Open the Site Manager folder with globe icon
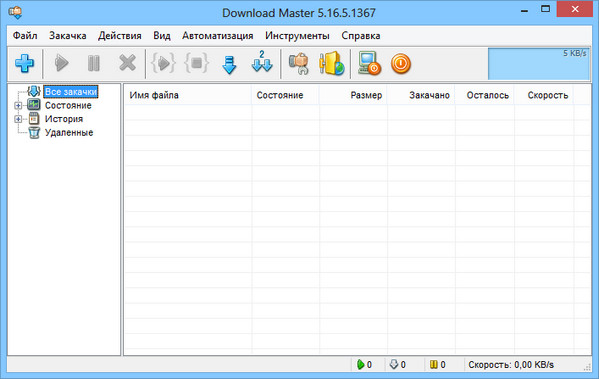 point(332,63)
